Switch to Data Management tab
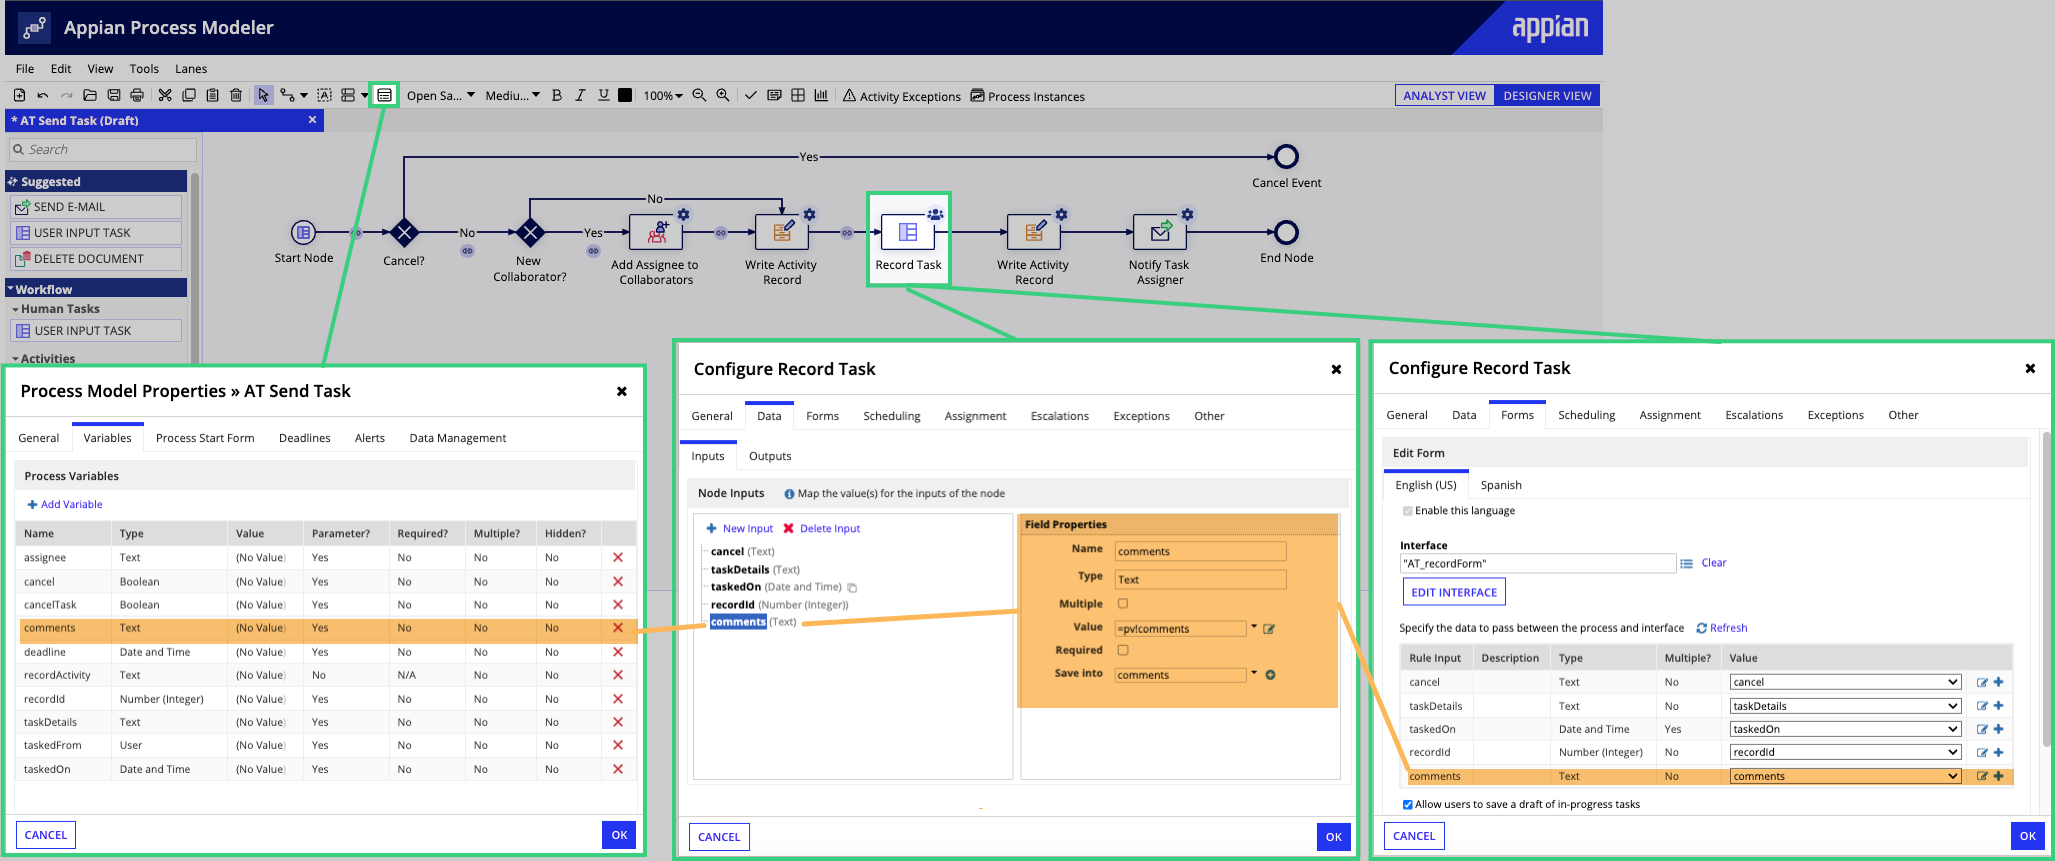2055x861 pixels. 458,438
